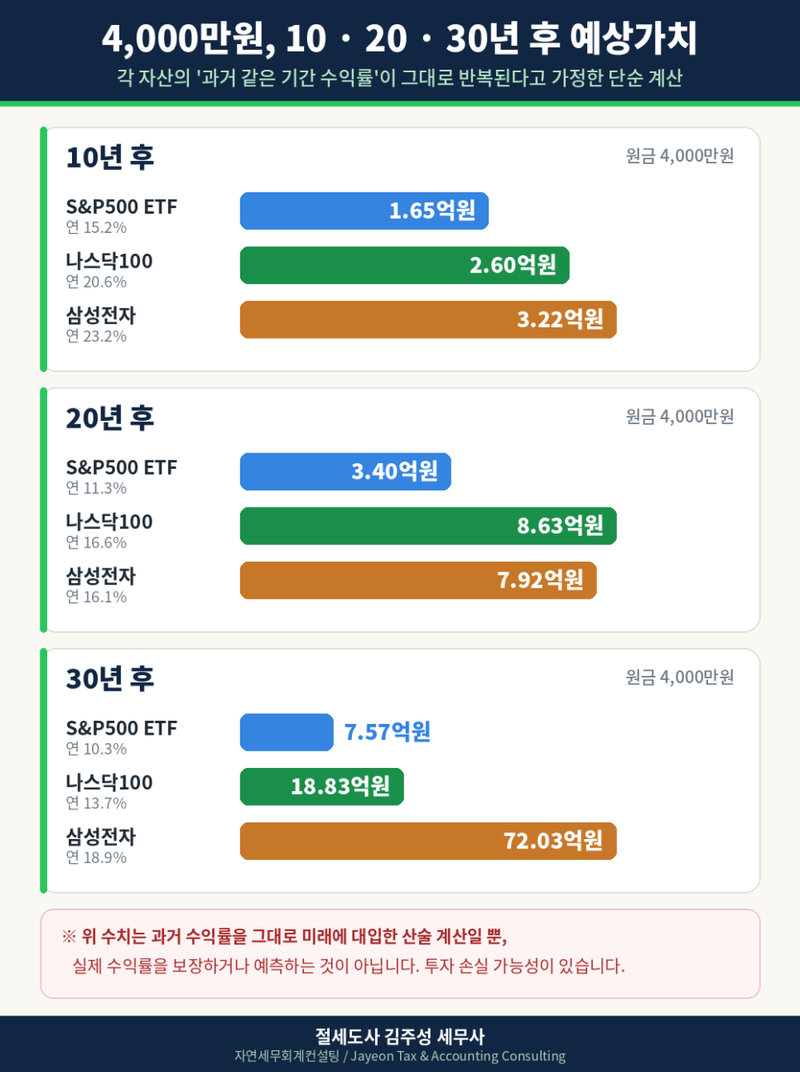Select the 18.83억원 green bar
The width and height of the screenshot is (800, 1072).
coord(321,786)
